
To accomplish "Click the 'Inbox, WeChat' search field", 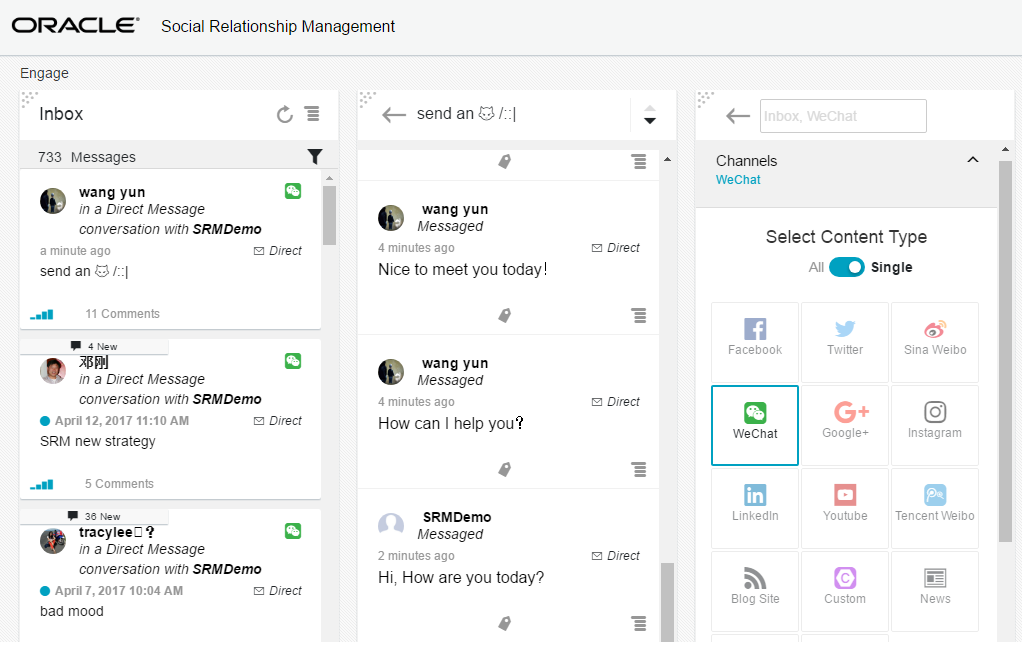I will point(843,116).
